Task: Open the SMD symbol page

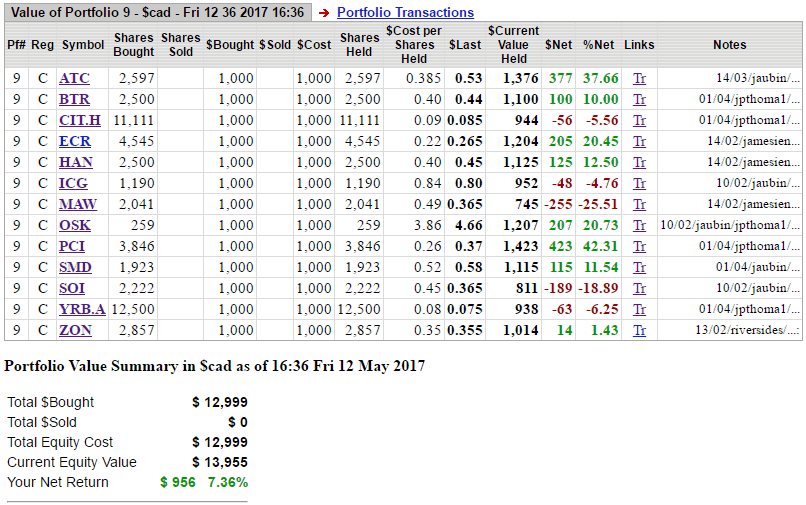Action: 75,267
